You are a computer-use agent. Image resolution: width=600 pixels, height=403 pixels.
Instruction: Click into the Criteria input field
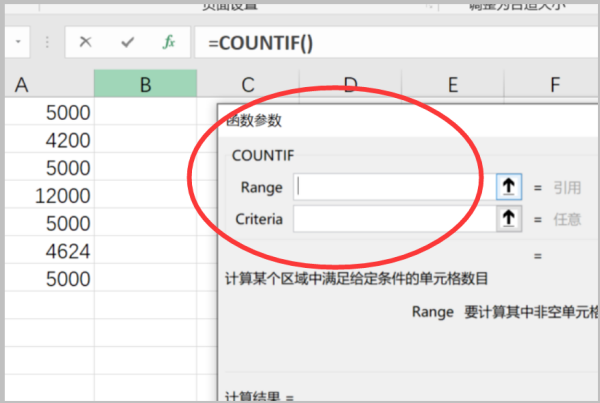[x=395, y=219]
